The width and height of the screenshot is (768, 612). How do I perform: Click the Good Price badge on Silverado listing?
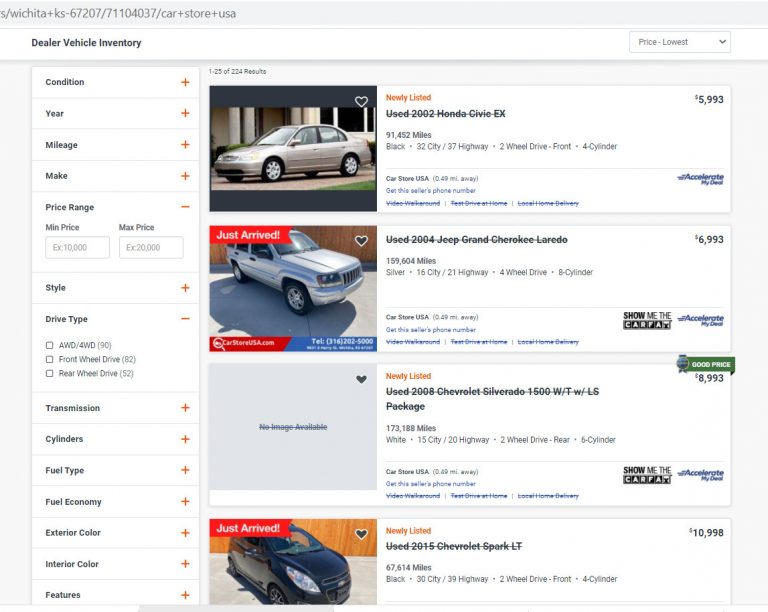(x=705, y=364)
